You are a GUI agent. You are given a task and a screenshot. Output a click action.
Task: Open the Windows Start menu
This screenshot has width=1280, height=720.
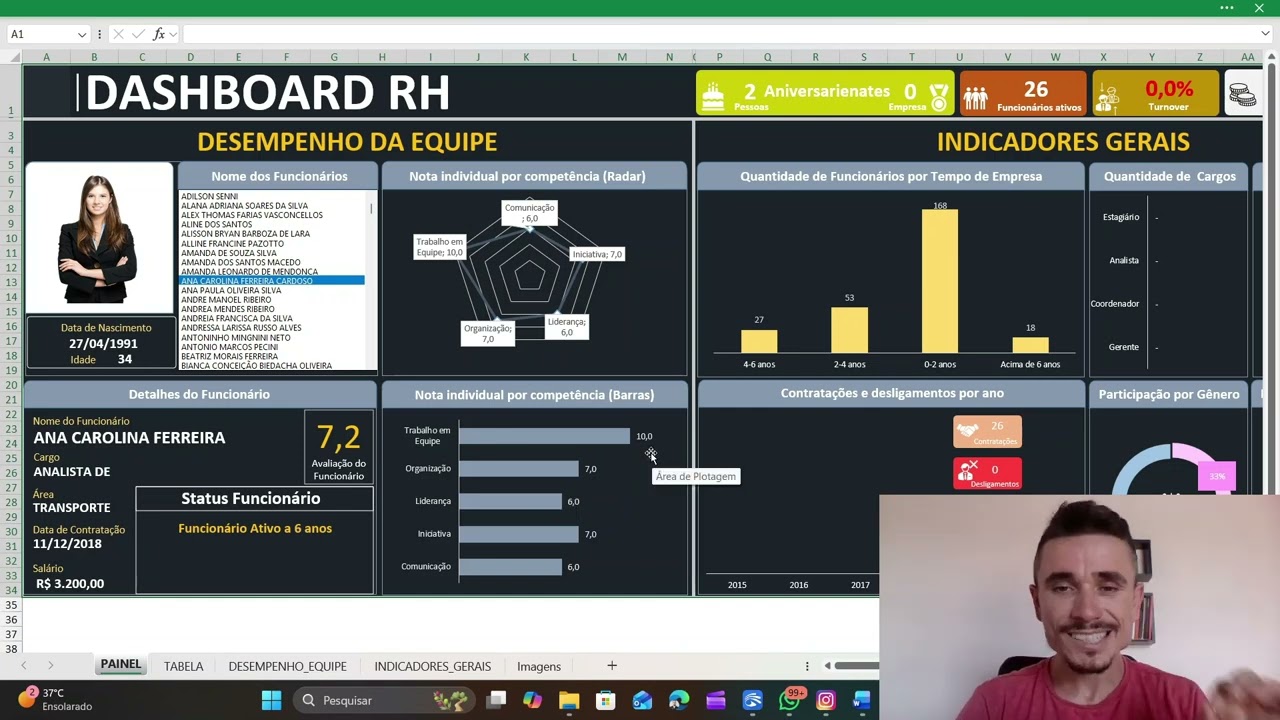(x=271, y=700)
